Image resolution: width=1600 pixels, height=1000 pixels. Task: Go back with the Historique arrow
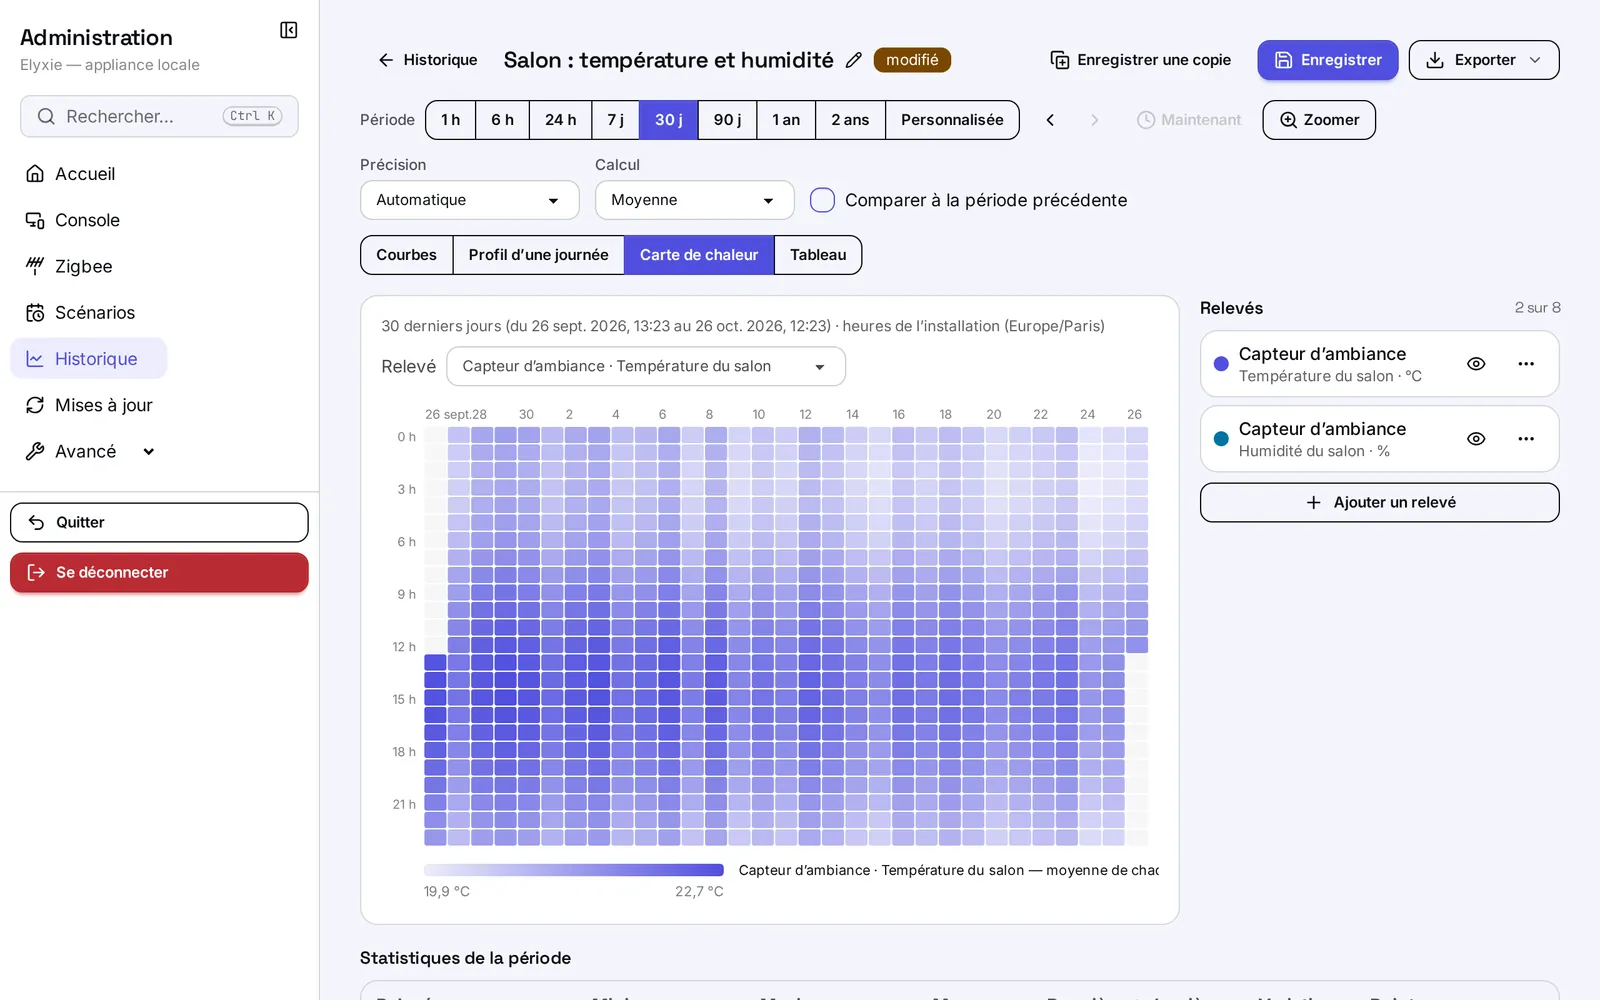427,60
